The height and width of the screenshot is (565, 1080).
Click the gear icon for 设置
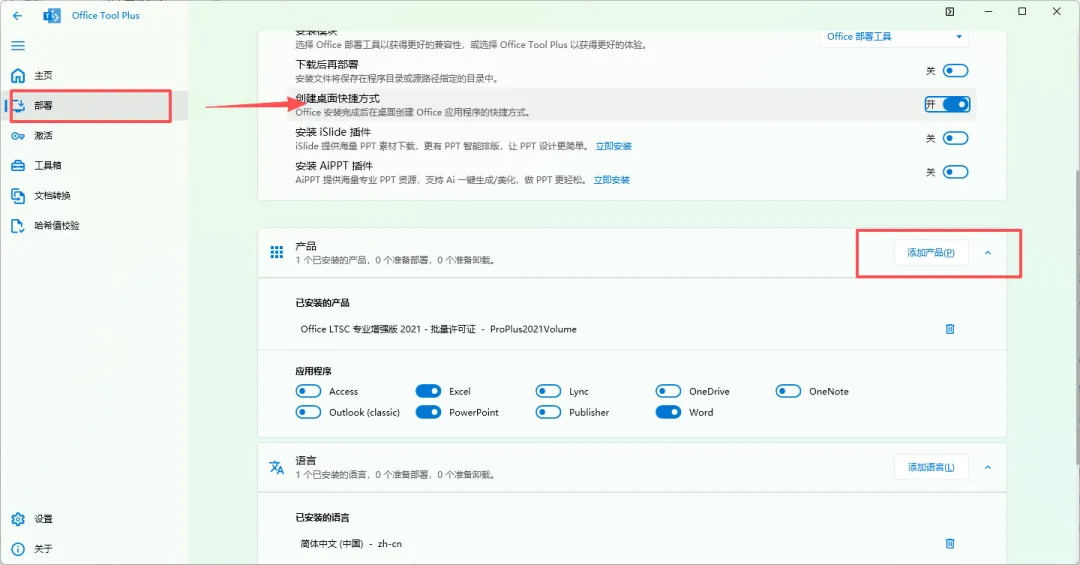coord(18,519)
